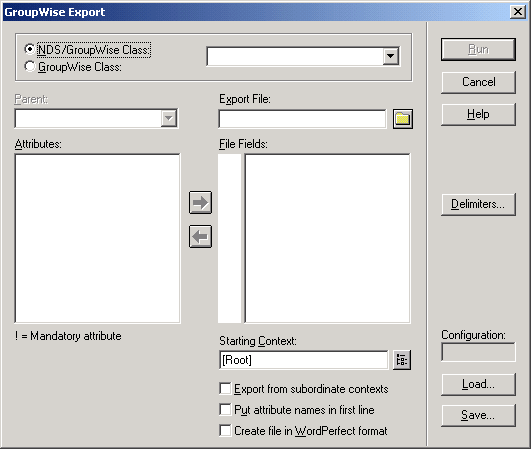Click inside the File Fields list box
The width and height of the screenshot is (531, 449).
(327, 238)
